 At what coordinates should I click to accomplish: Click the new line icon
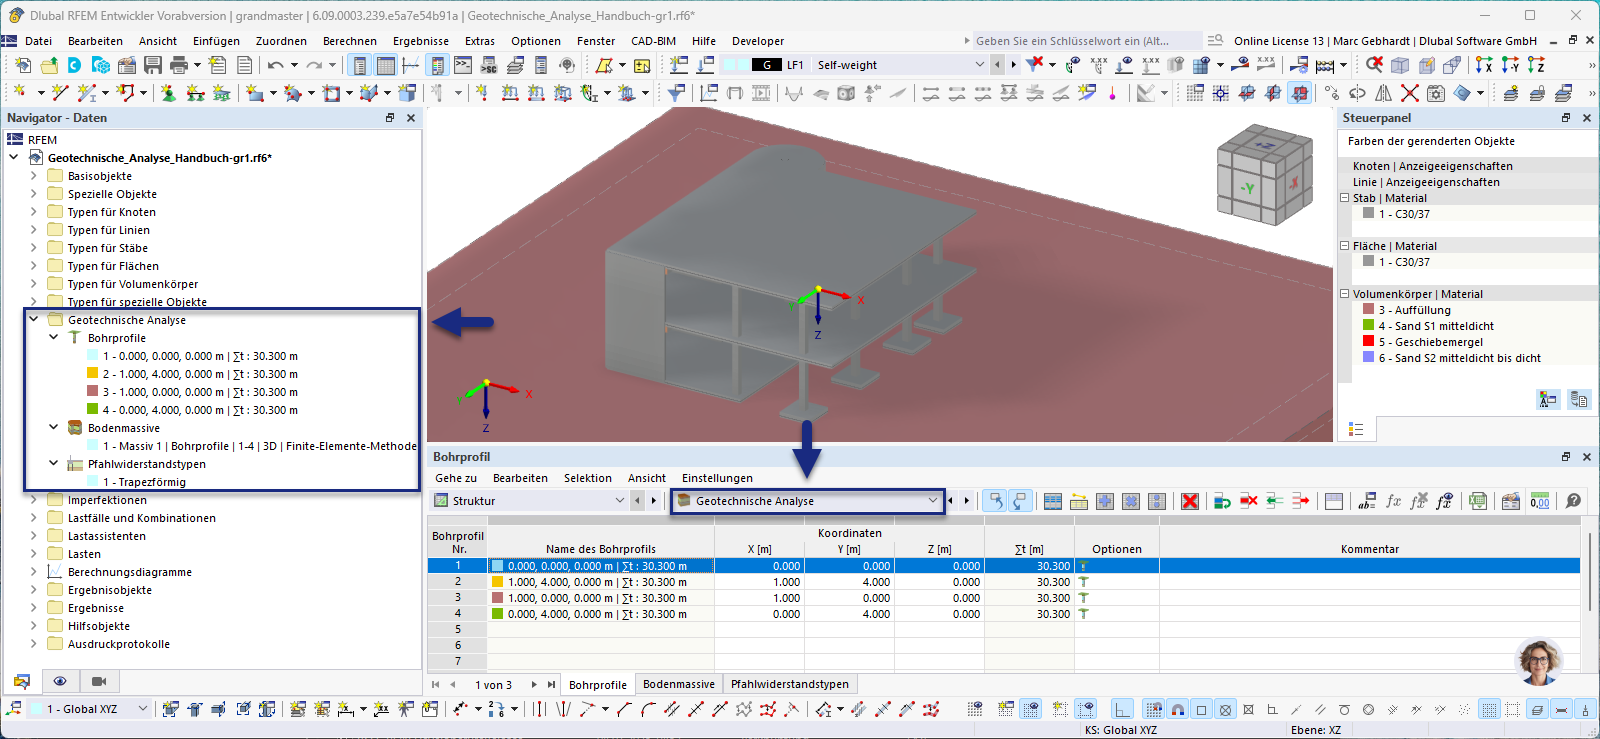pyautogui.click(x=60, y=92)
